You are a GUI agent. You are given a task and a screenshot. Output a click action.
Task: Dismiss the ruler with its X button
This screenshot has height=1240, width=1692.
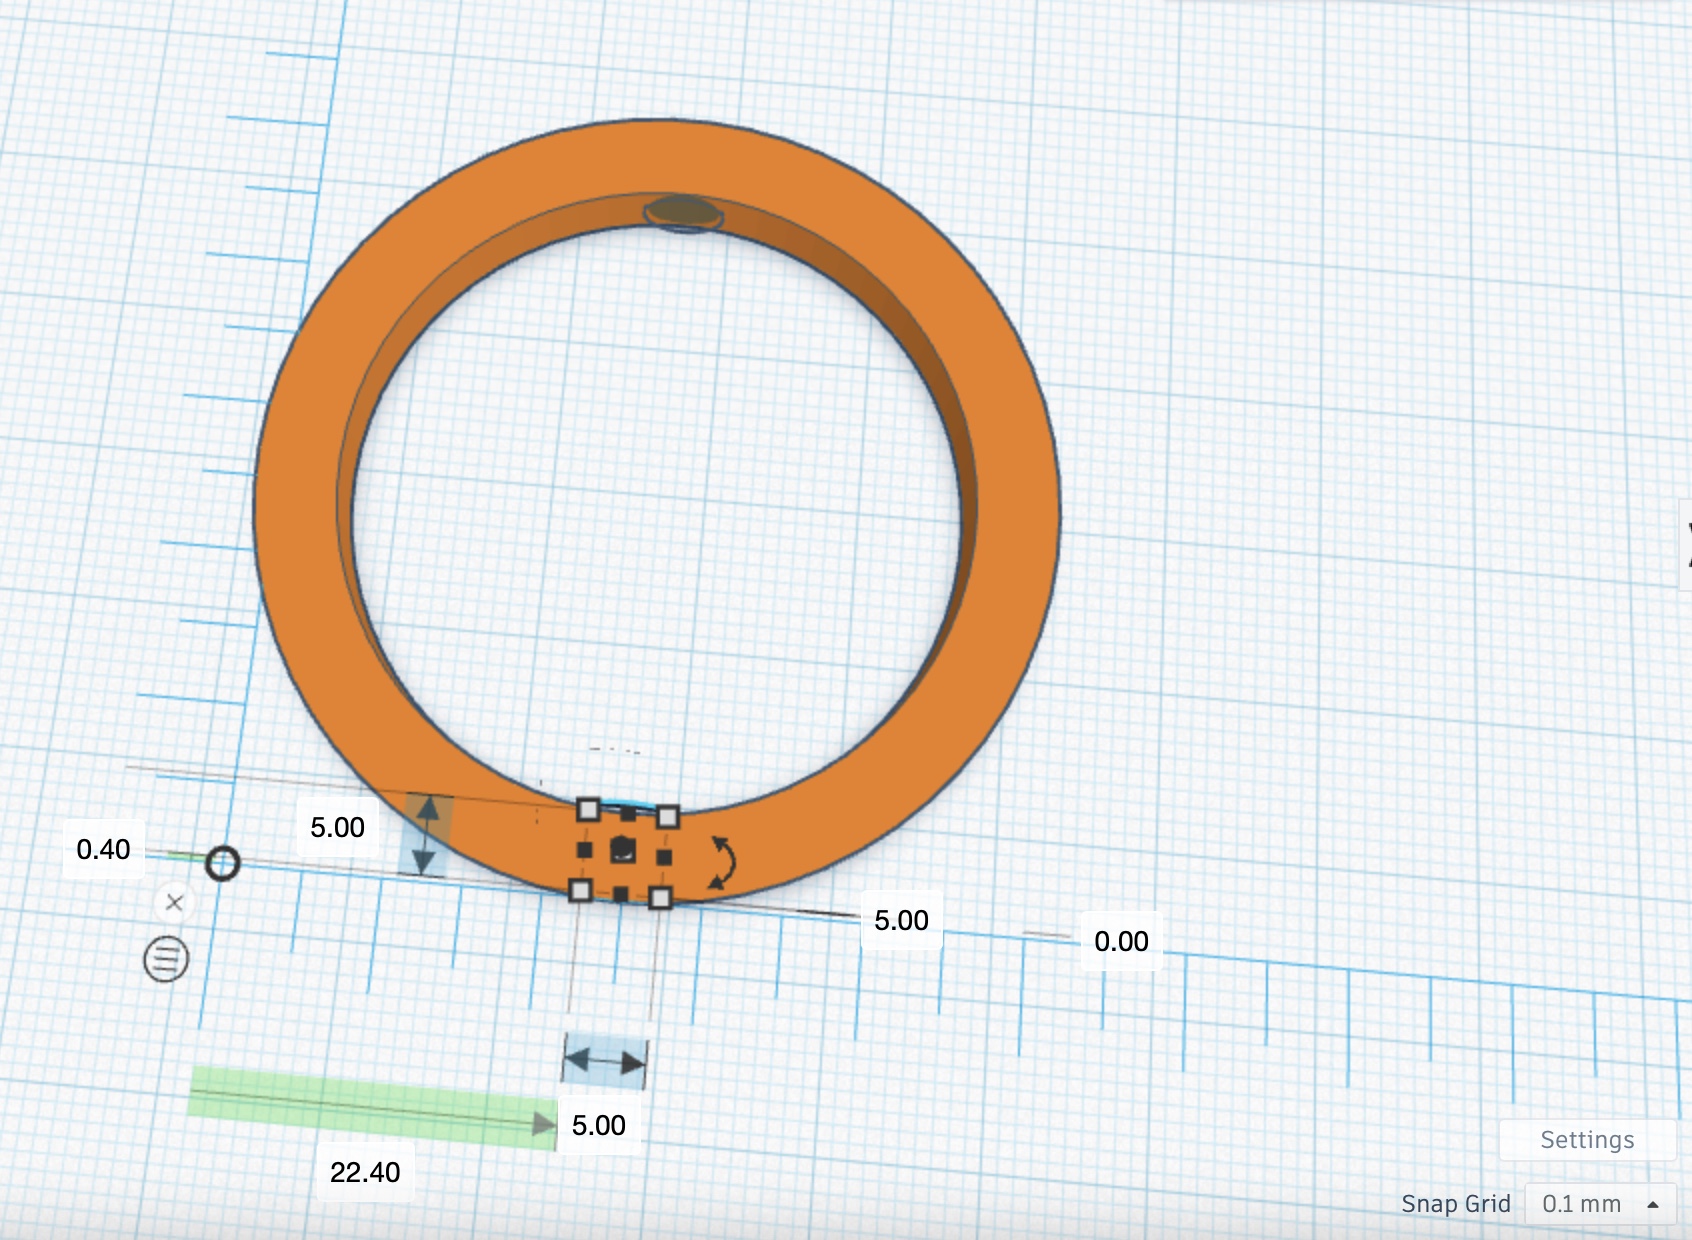pos(174,903)
